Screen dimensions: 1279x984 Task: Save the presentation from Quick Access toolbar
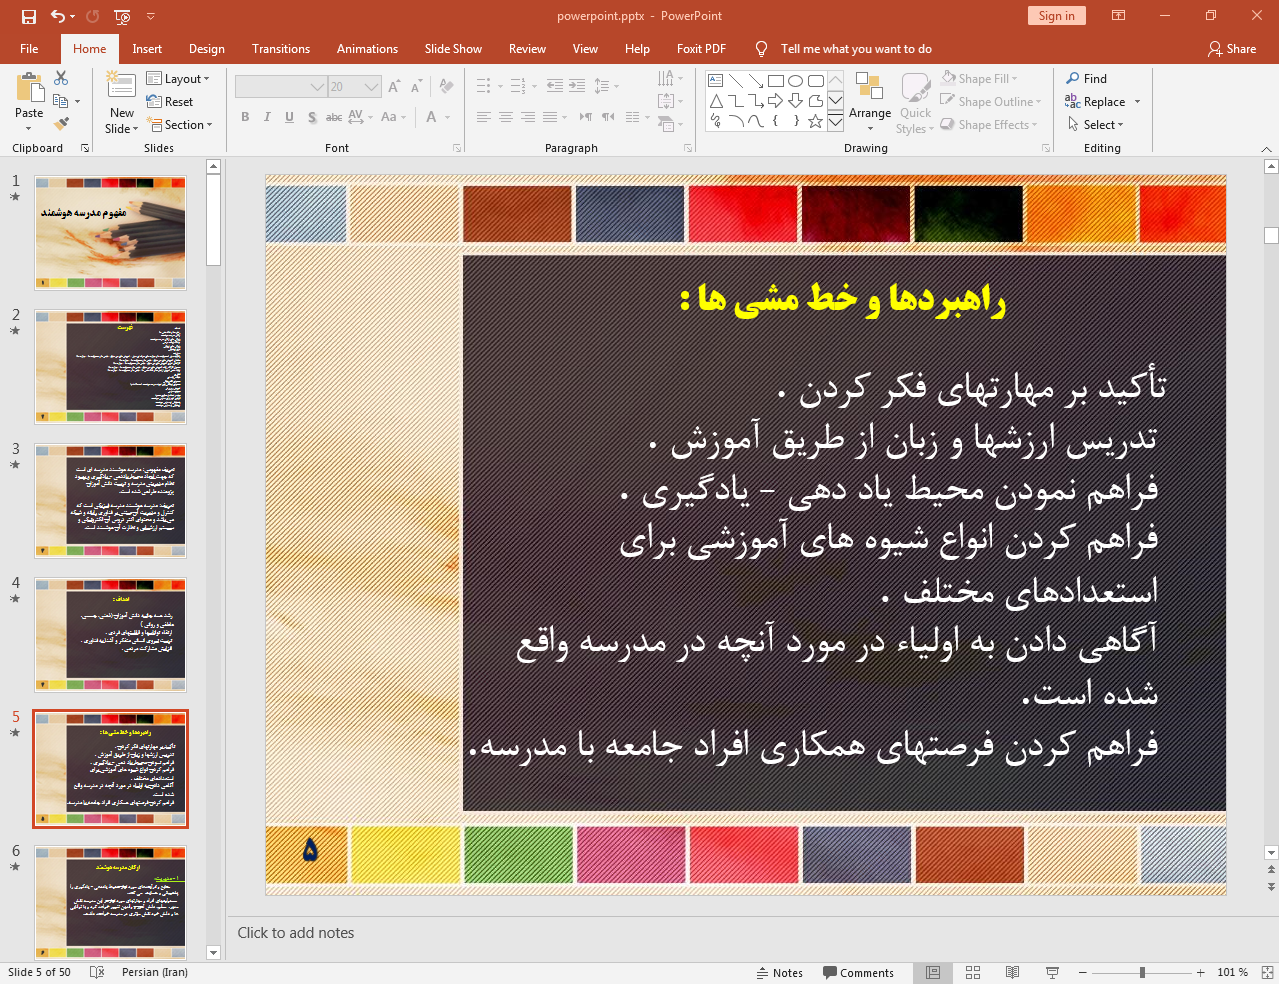pyautogui.click(x=28, y=16)
